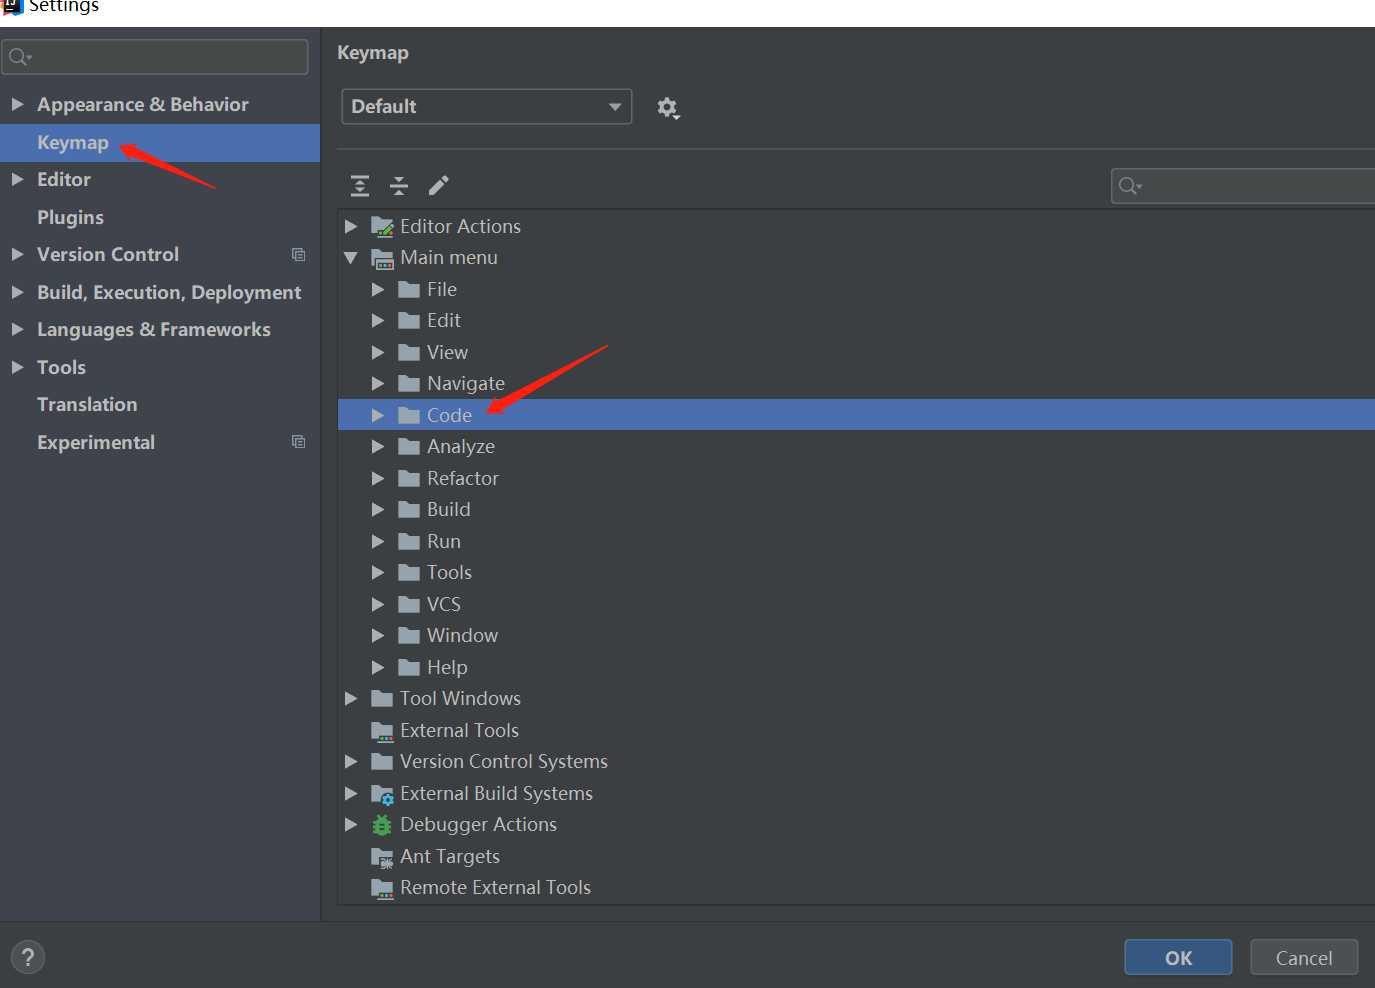Viewport: 1375px width, 988px height.
Task: Expand the VCS folder arrow
Action: coord(378,605)
